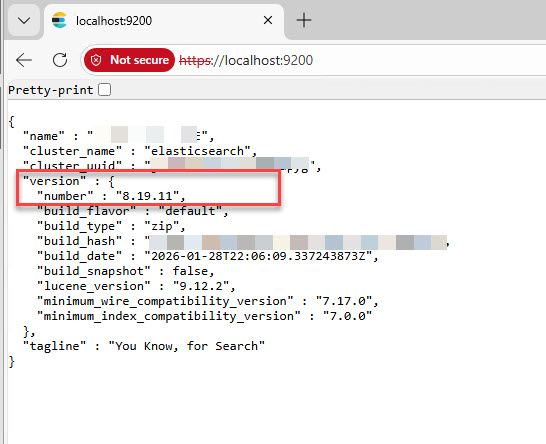
Task: Click the Not secure warning badge
Action: tap(129, 60)
